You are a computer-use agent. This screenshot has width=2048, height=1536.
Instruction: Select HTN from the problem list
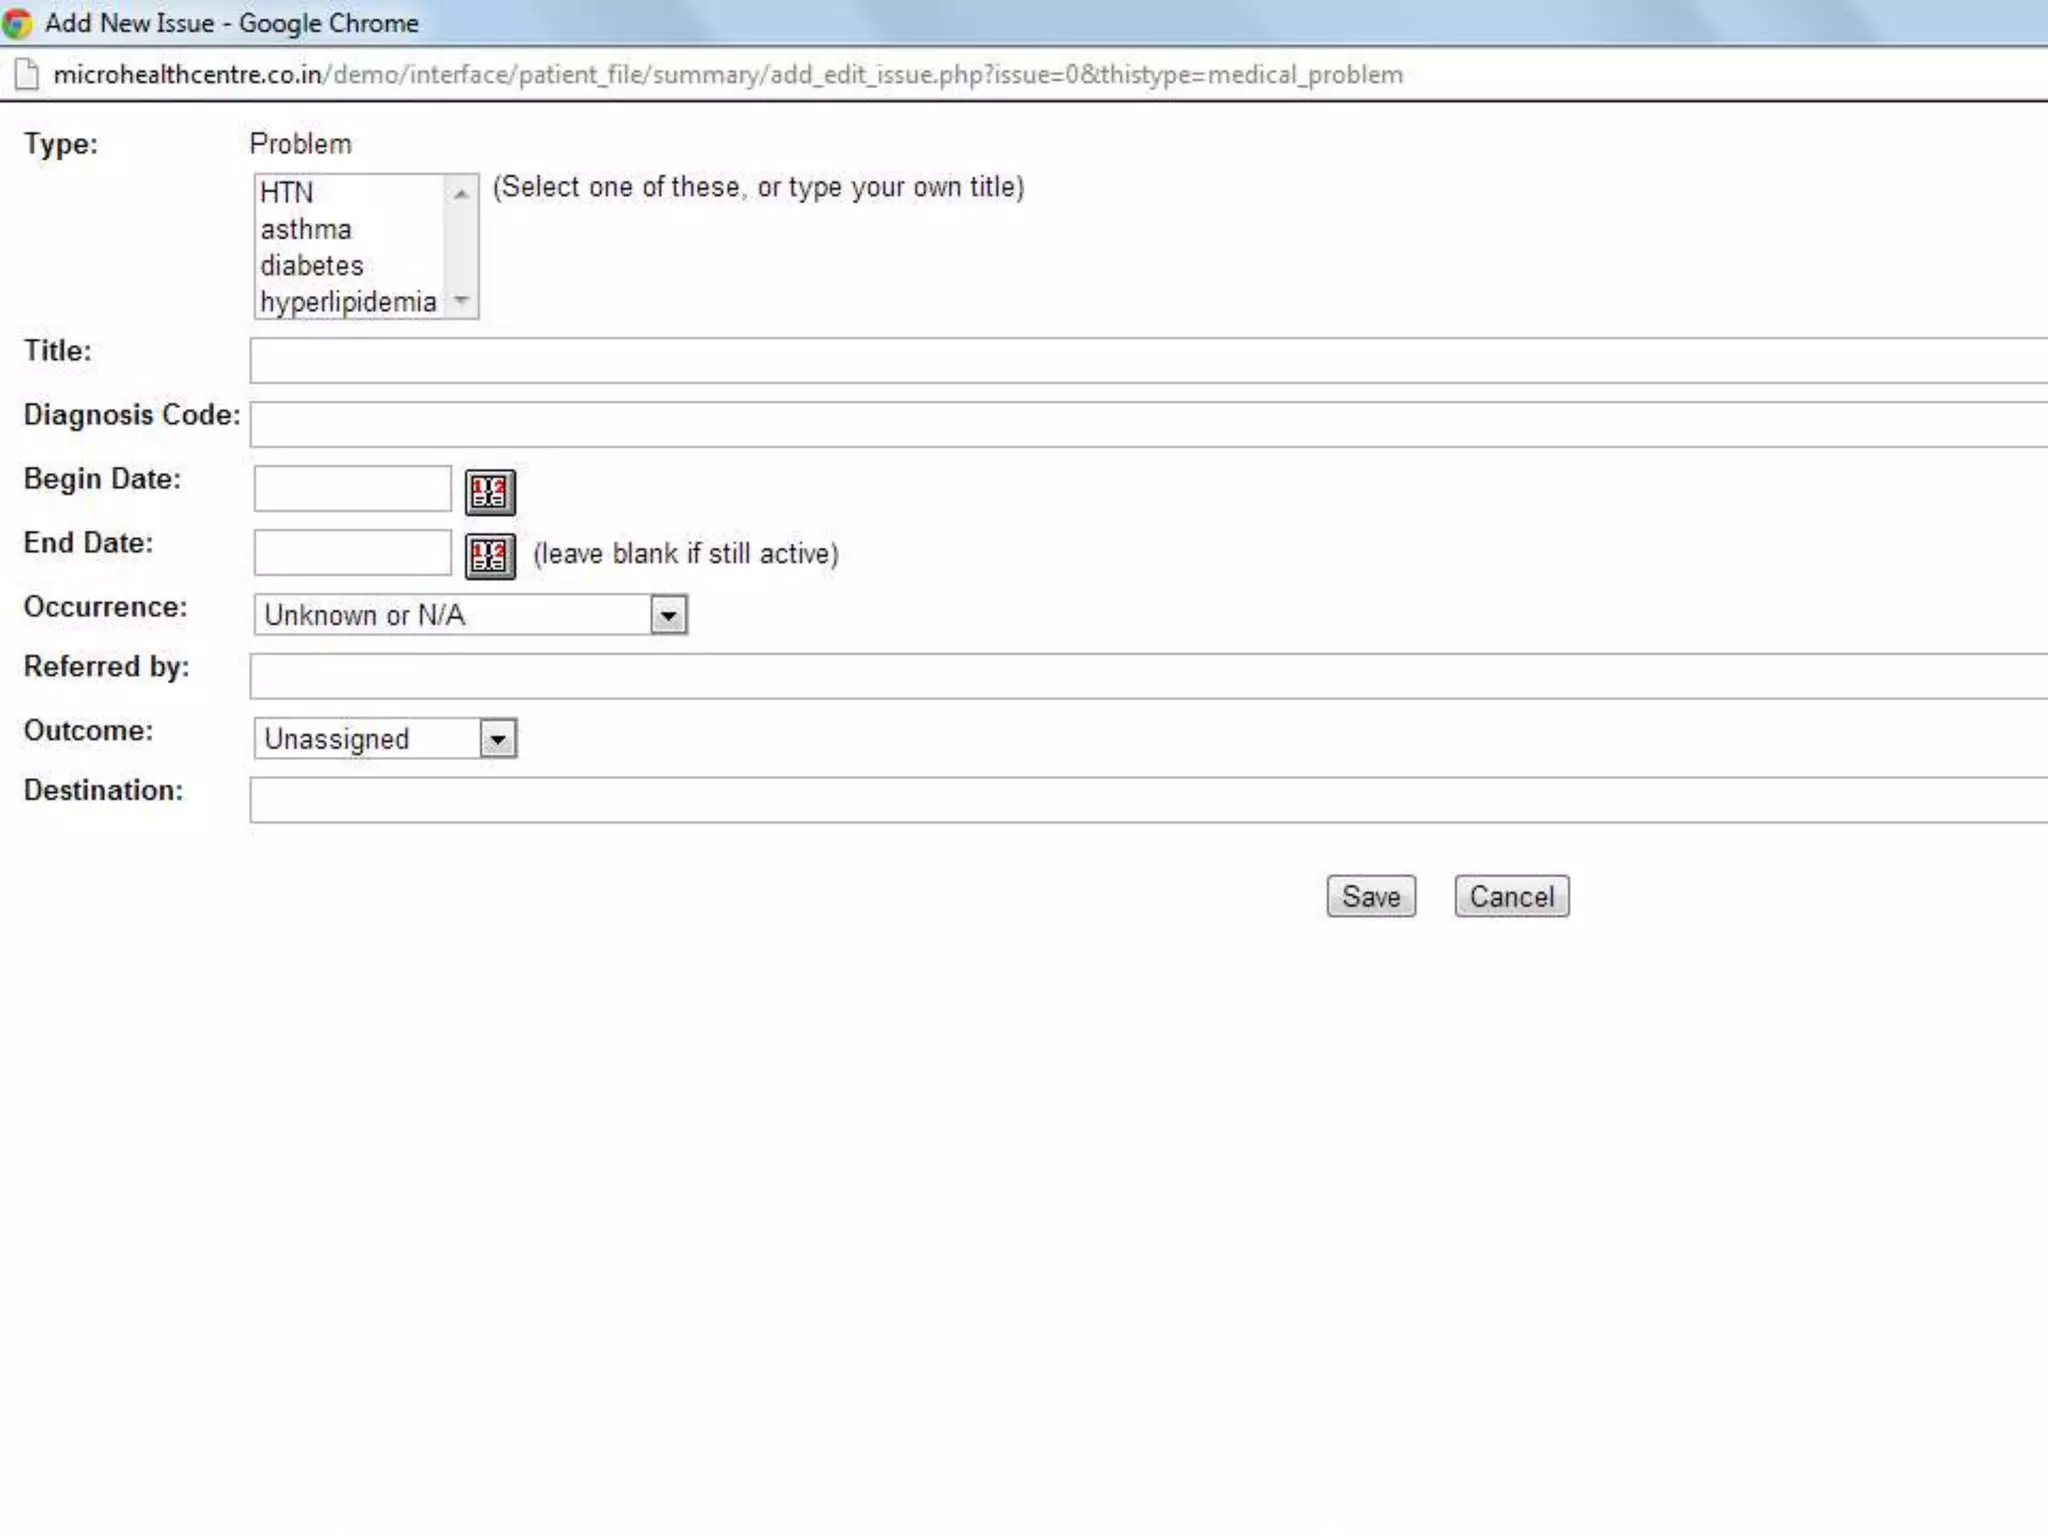287,192
